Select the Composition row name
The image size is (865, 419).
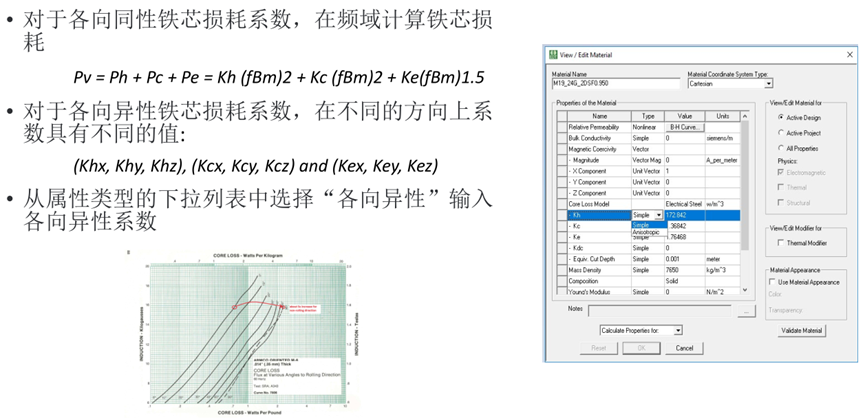599,281
